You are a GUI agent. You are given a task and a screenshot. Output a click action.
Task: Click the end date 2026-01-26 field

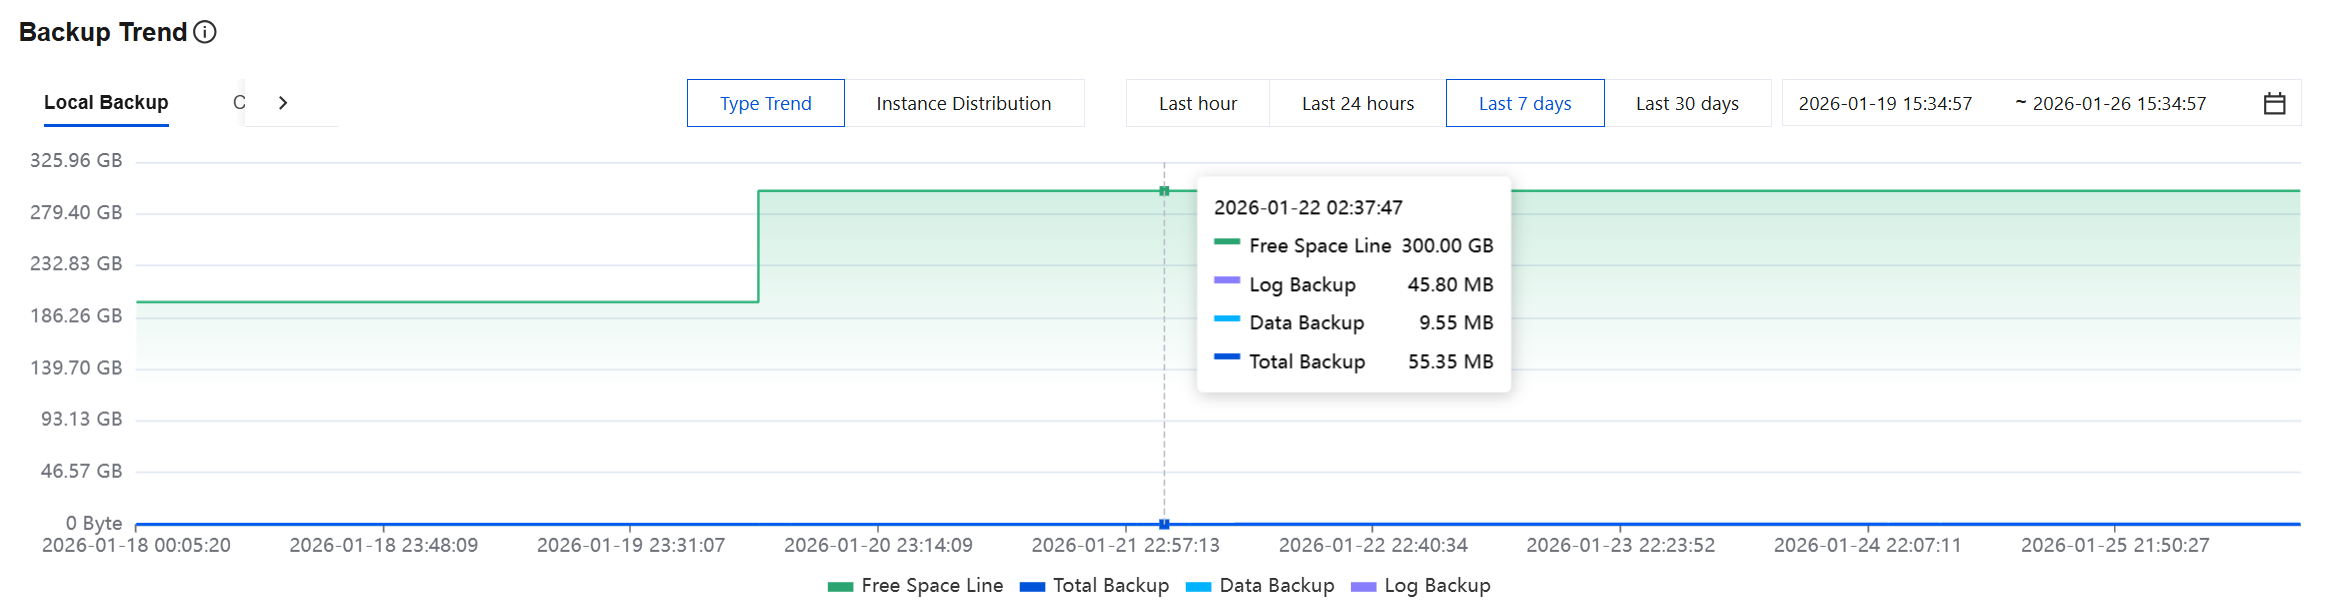click(2118, 103)
